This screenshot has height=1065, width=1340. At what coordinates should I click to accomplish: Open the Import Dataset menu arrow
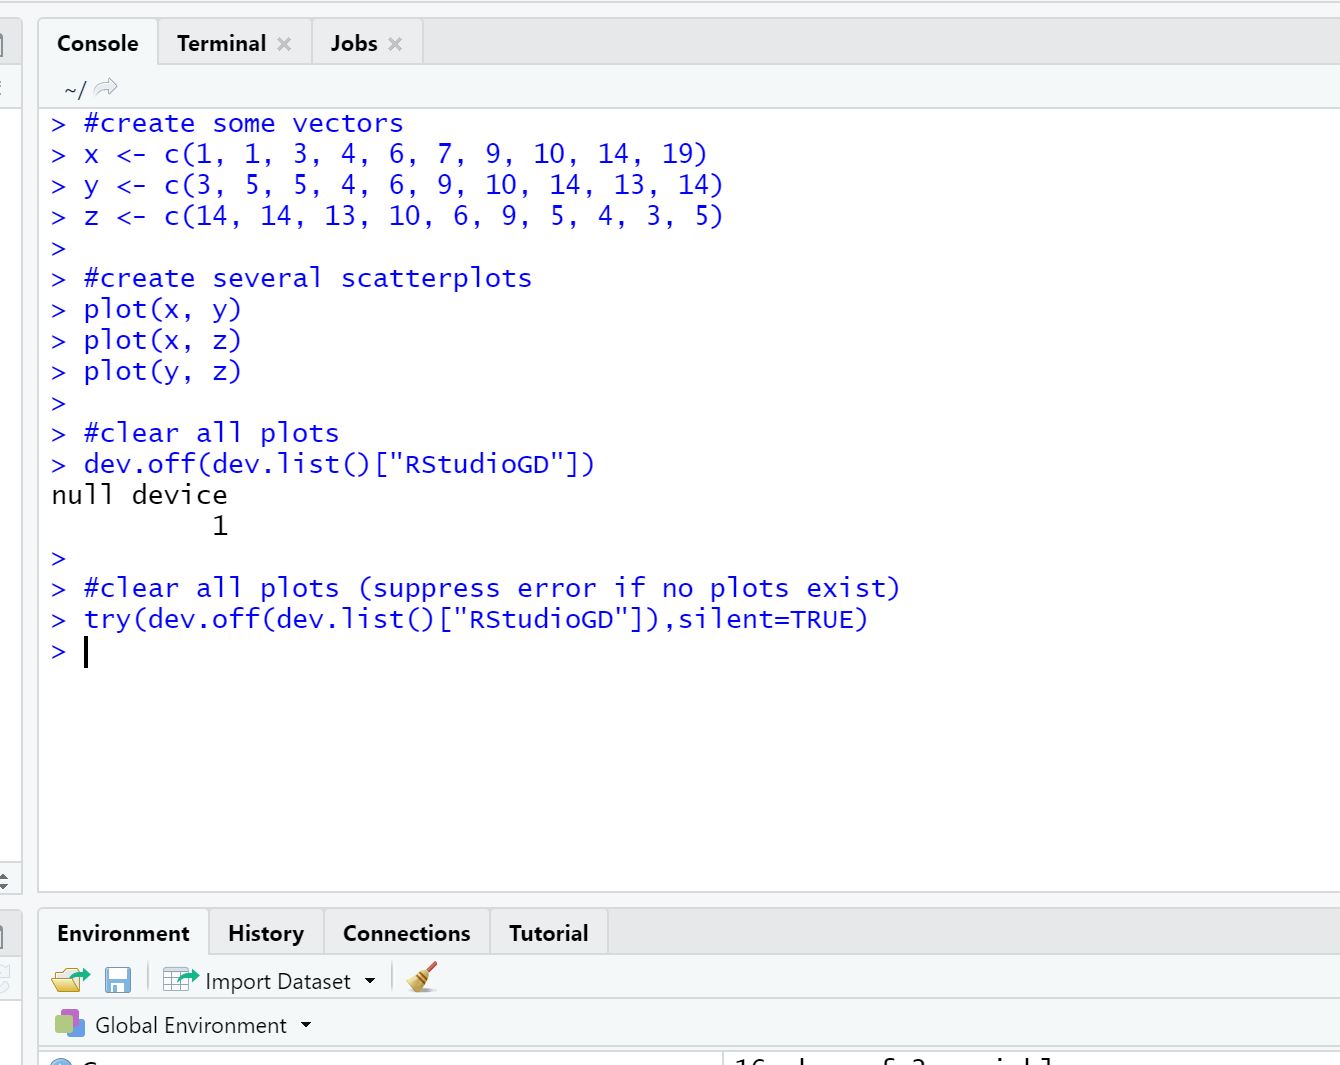click(x=370, y=981)
